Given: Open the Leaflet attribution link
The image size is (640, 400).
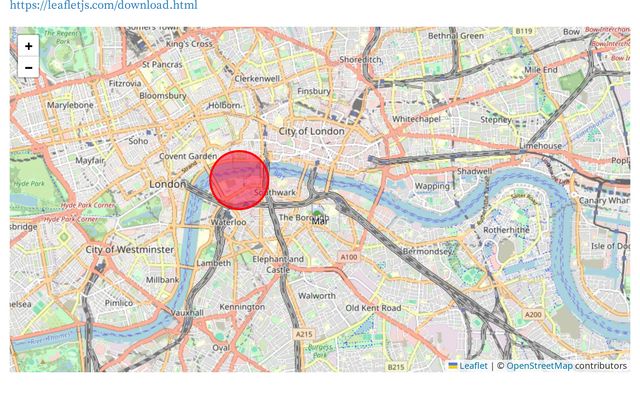Looking at the screenshot, I should click(473, 366).
